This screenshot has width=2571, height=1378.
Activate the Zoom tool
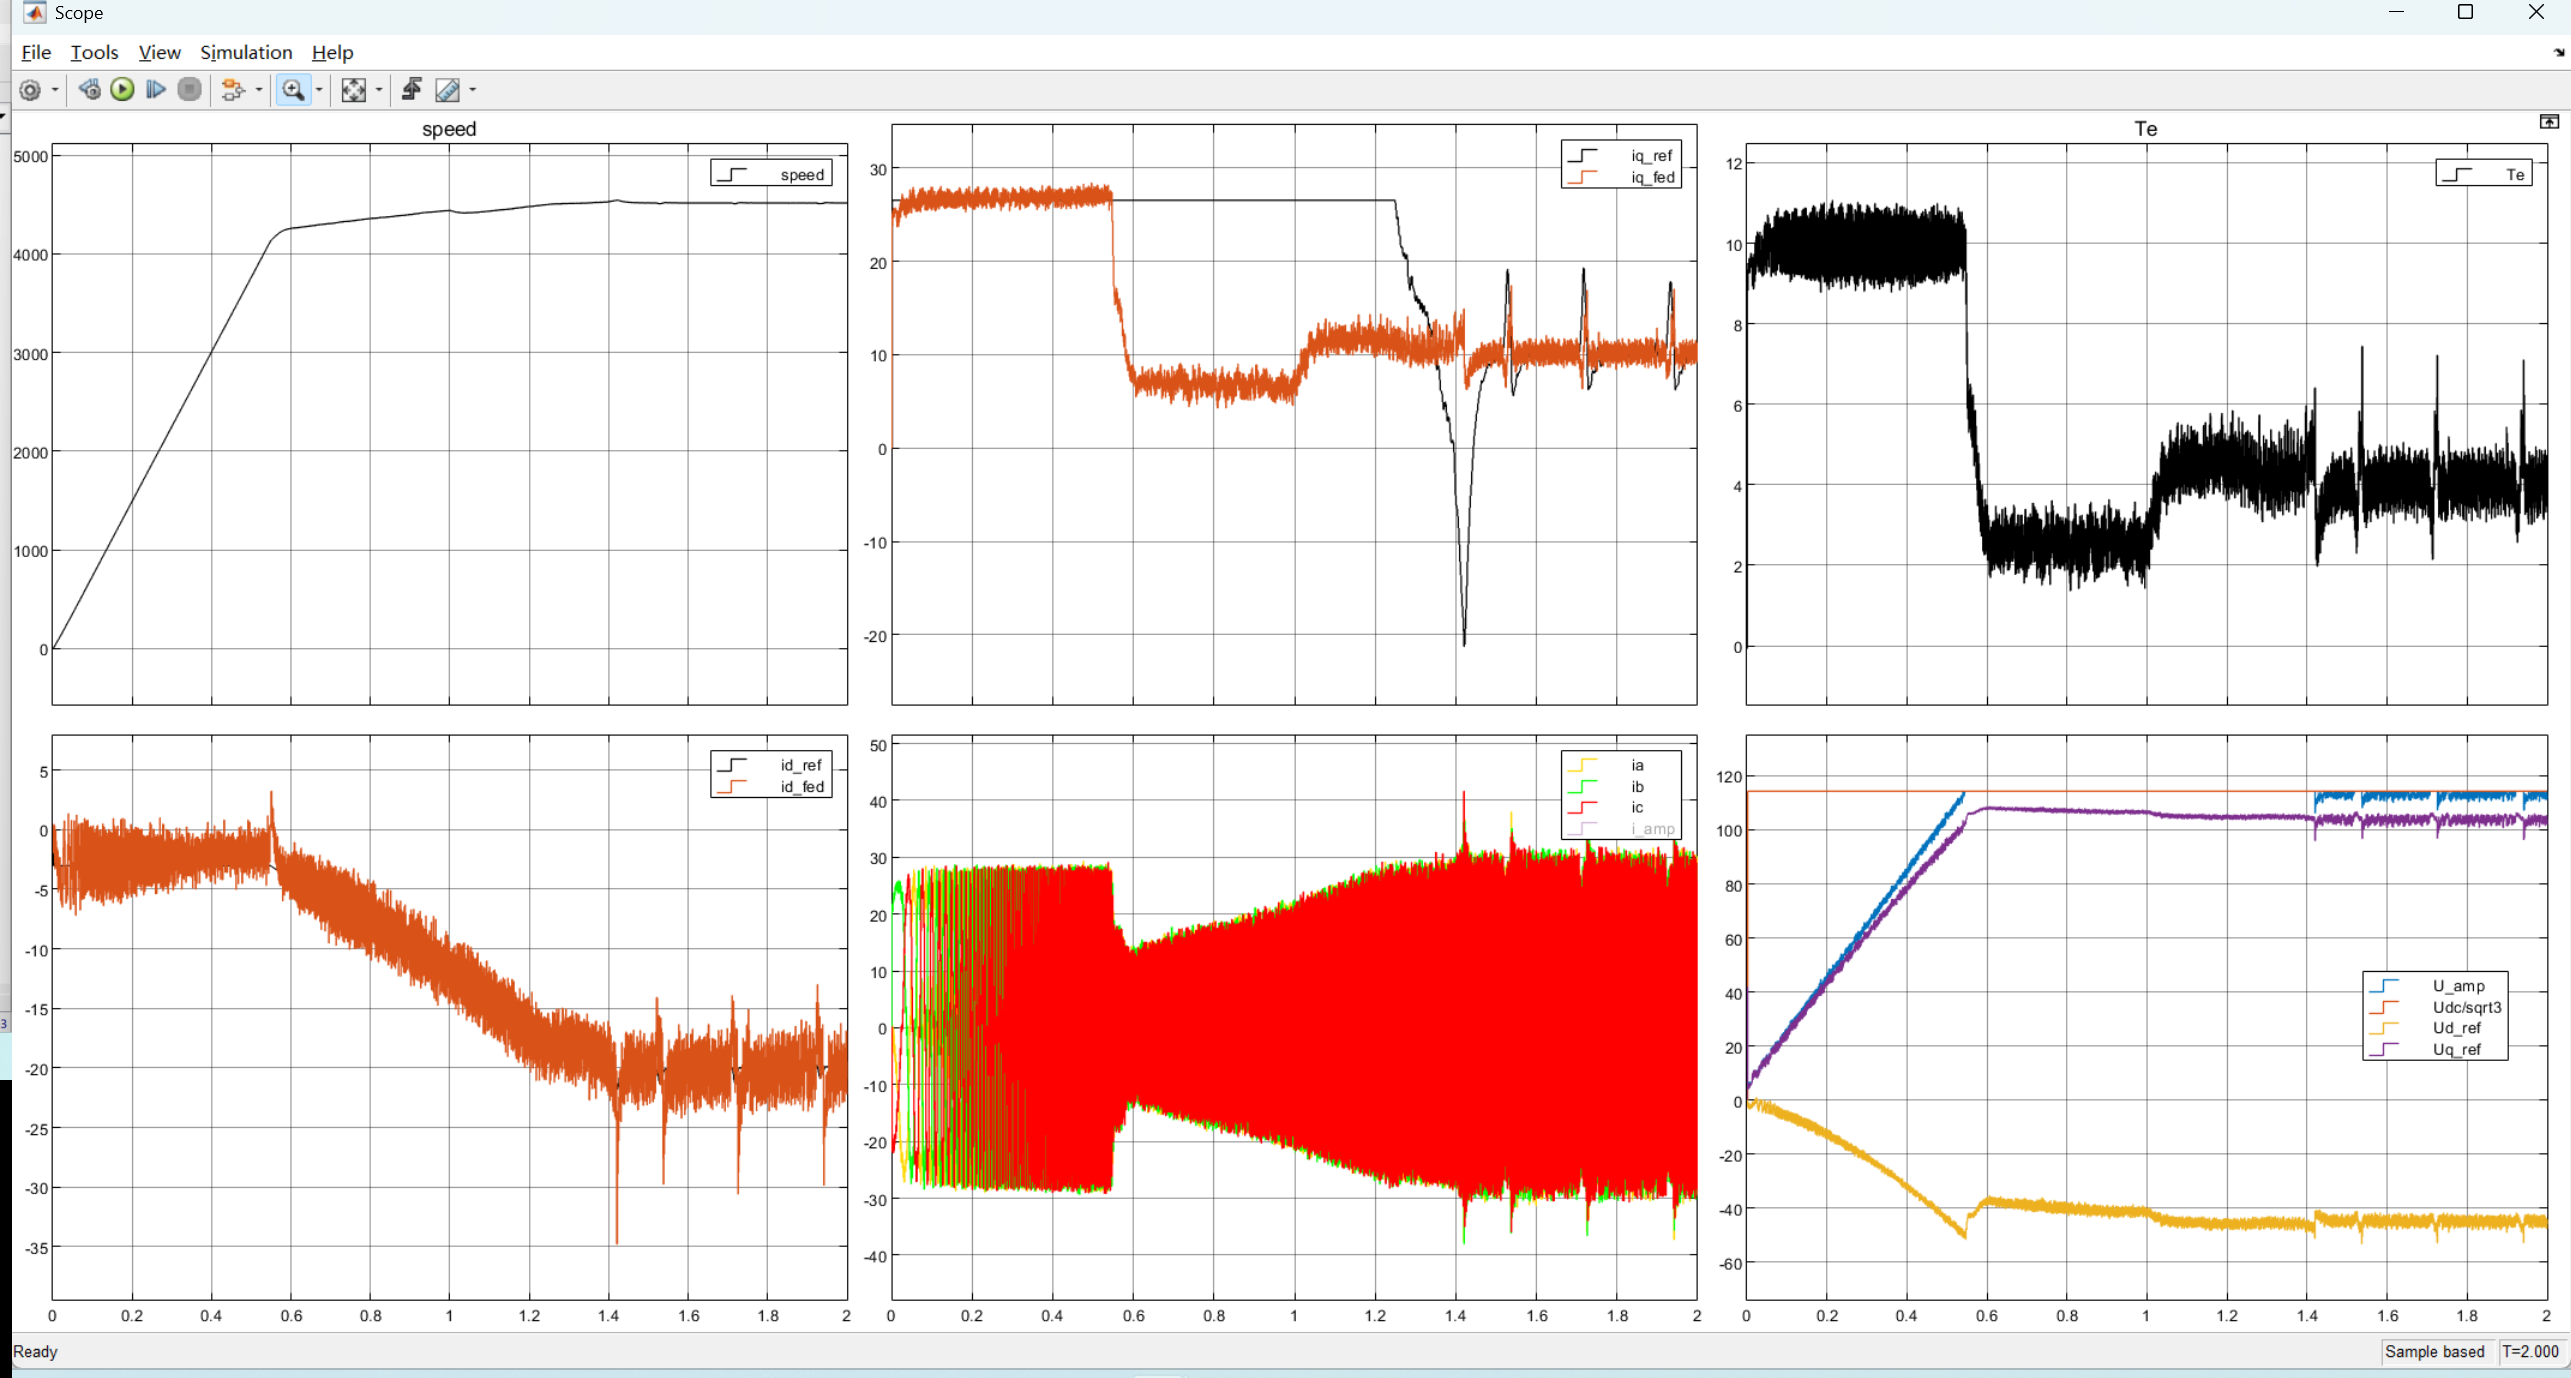click(x=292, y=90)
